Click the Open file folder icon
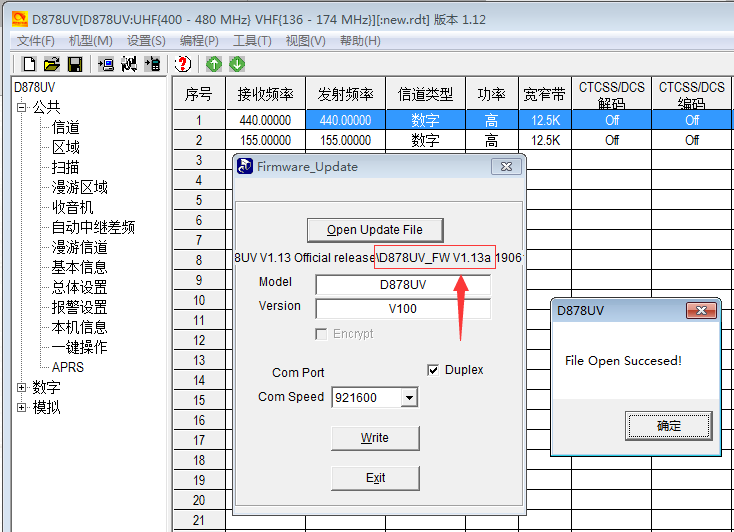 click(51, 64)
